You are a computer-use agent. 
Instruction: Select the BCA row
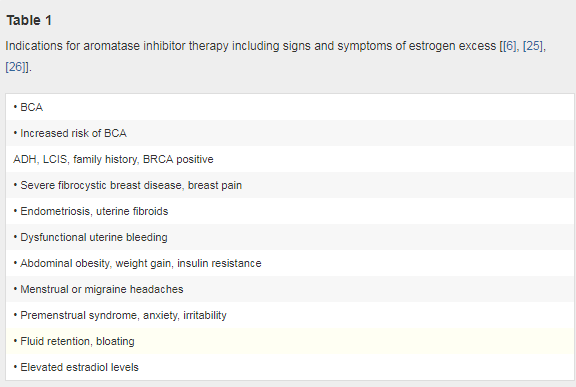pyautogui.click(x=290, y=107)
